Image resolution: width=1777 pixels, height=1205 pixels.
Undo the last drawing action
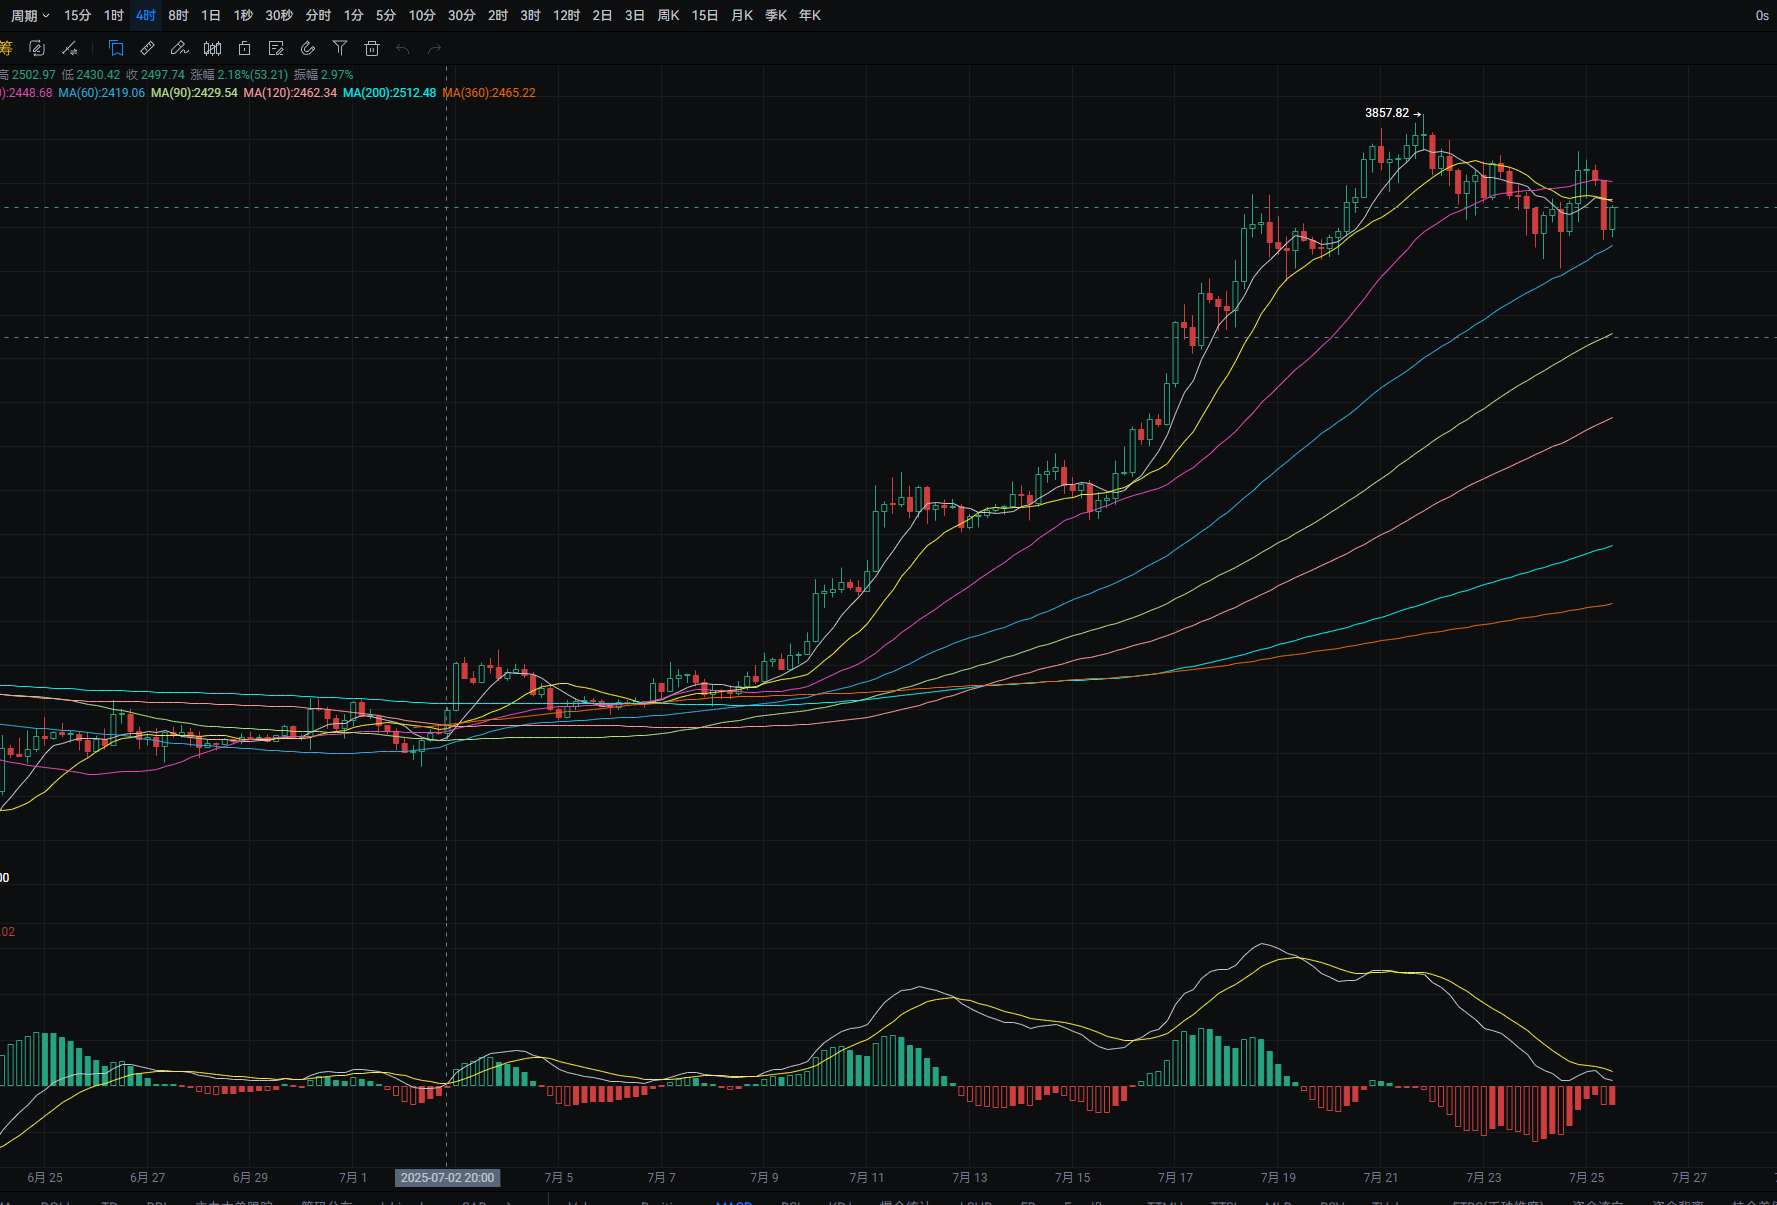coord(403,48)
